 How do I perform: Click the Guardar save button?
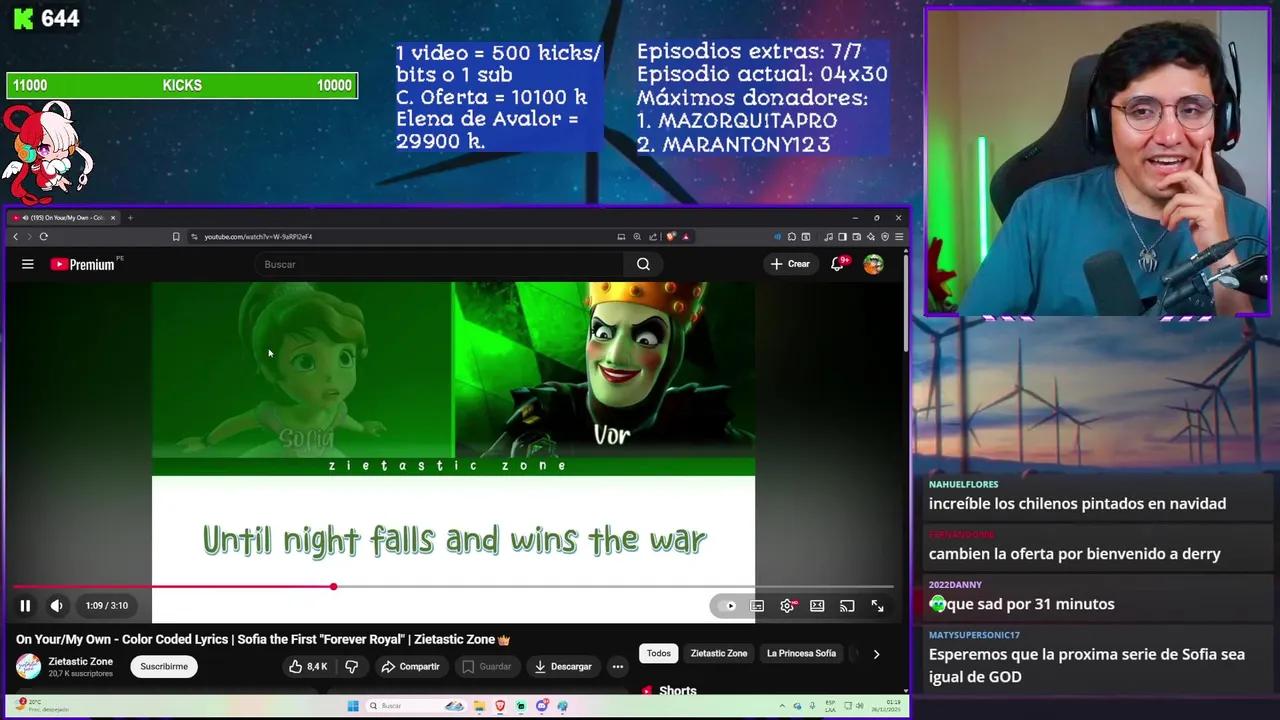486,666
